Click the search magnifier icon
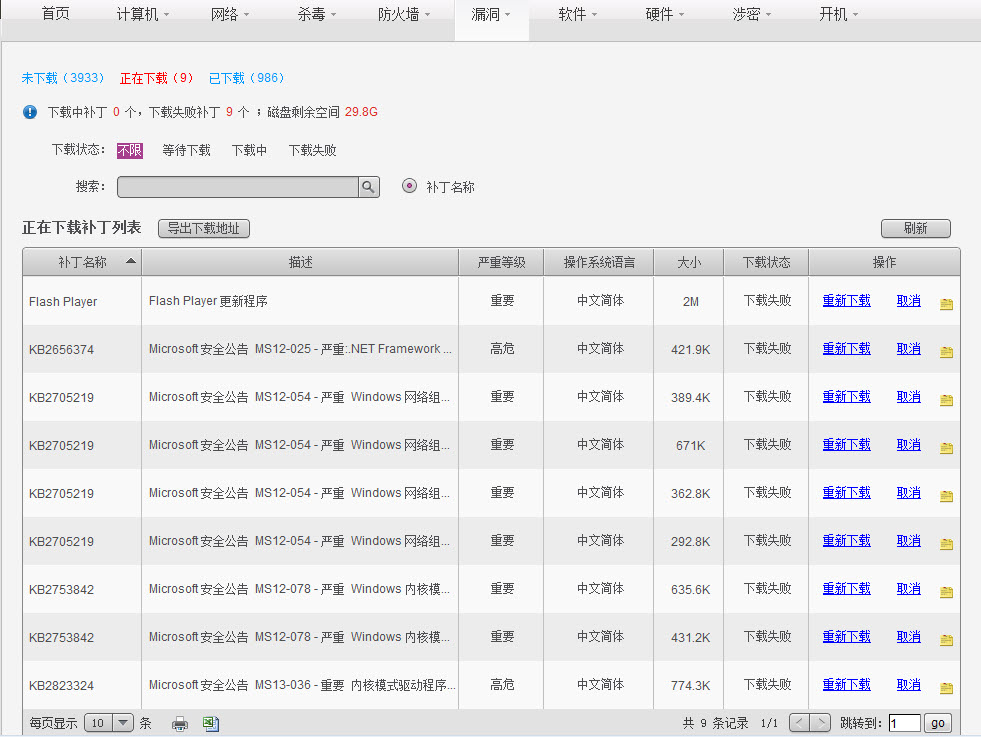This screenshot has height=737, width=981. click(369, 187)
